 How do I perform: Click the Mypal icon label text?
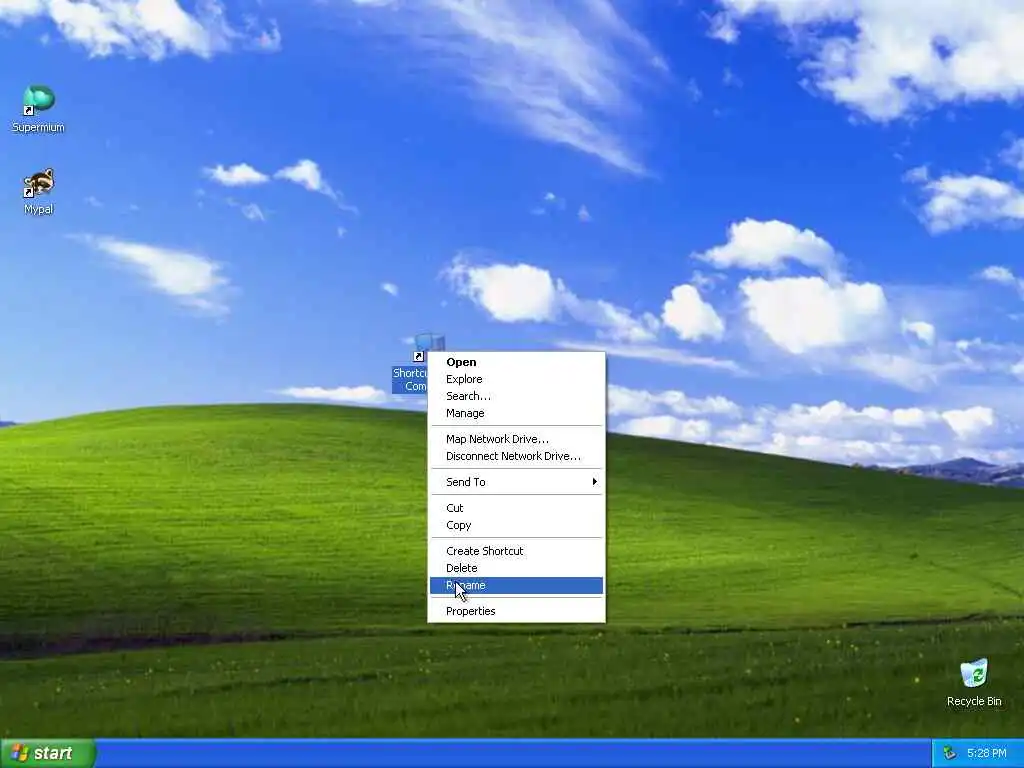(x=39, y=209)
